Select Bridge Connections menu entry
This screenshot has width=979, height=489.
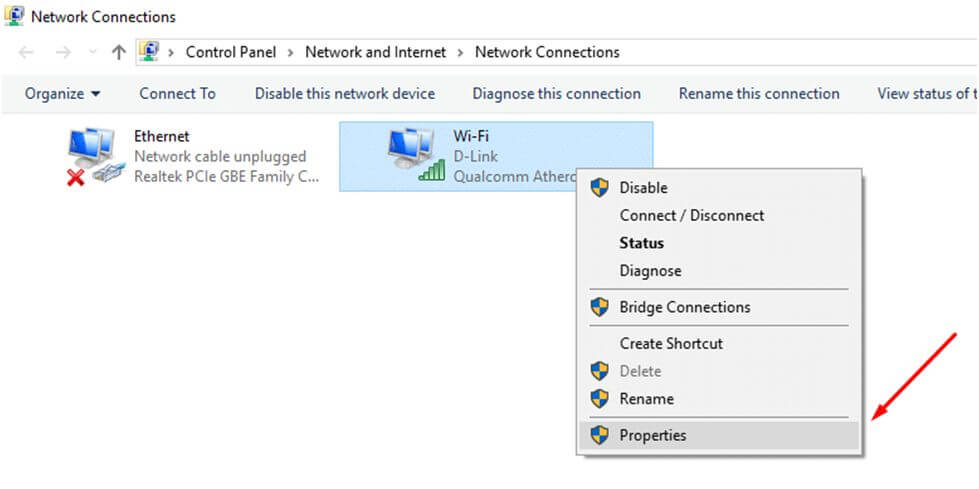pos(684,307)
